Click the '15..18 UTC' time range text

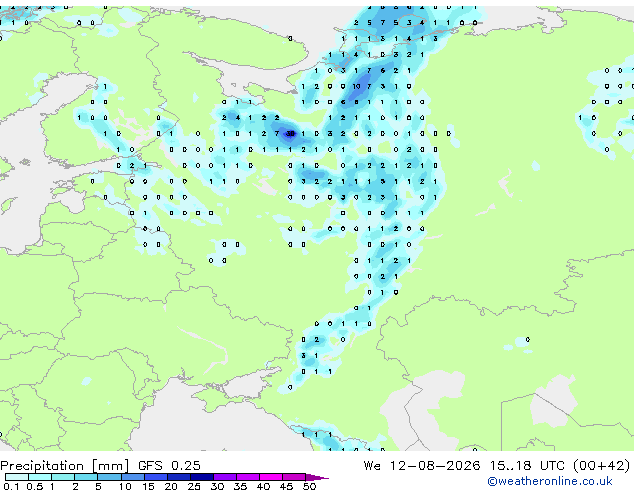click(527, 466)
